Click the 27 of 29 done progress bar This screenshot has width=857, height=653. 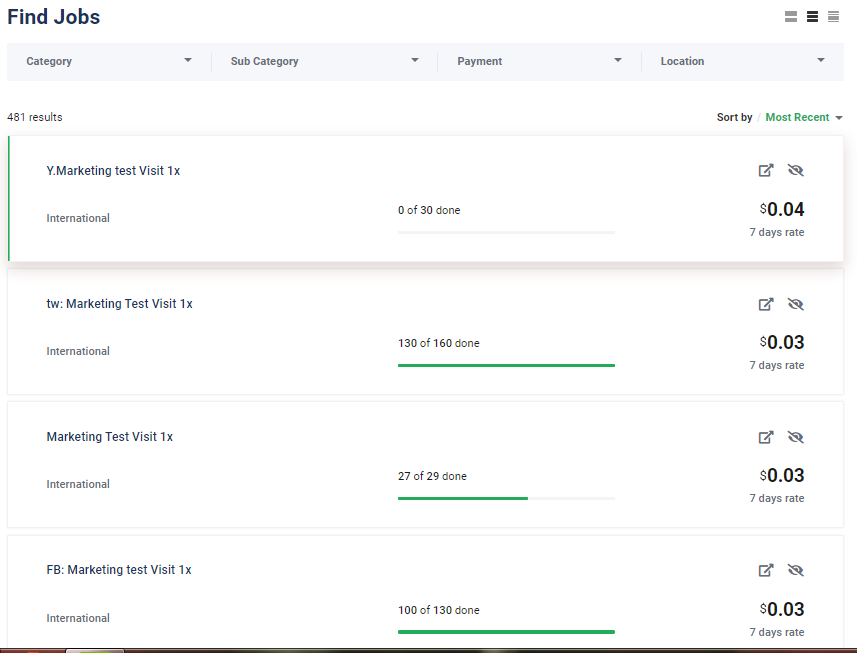point(506,498)
